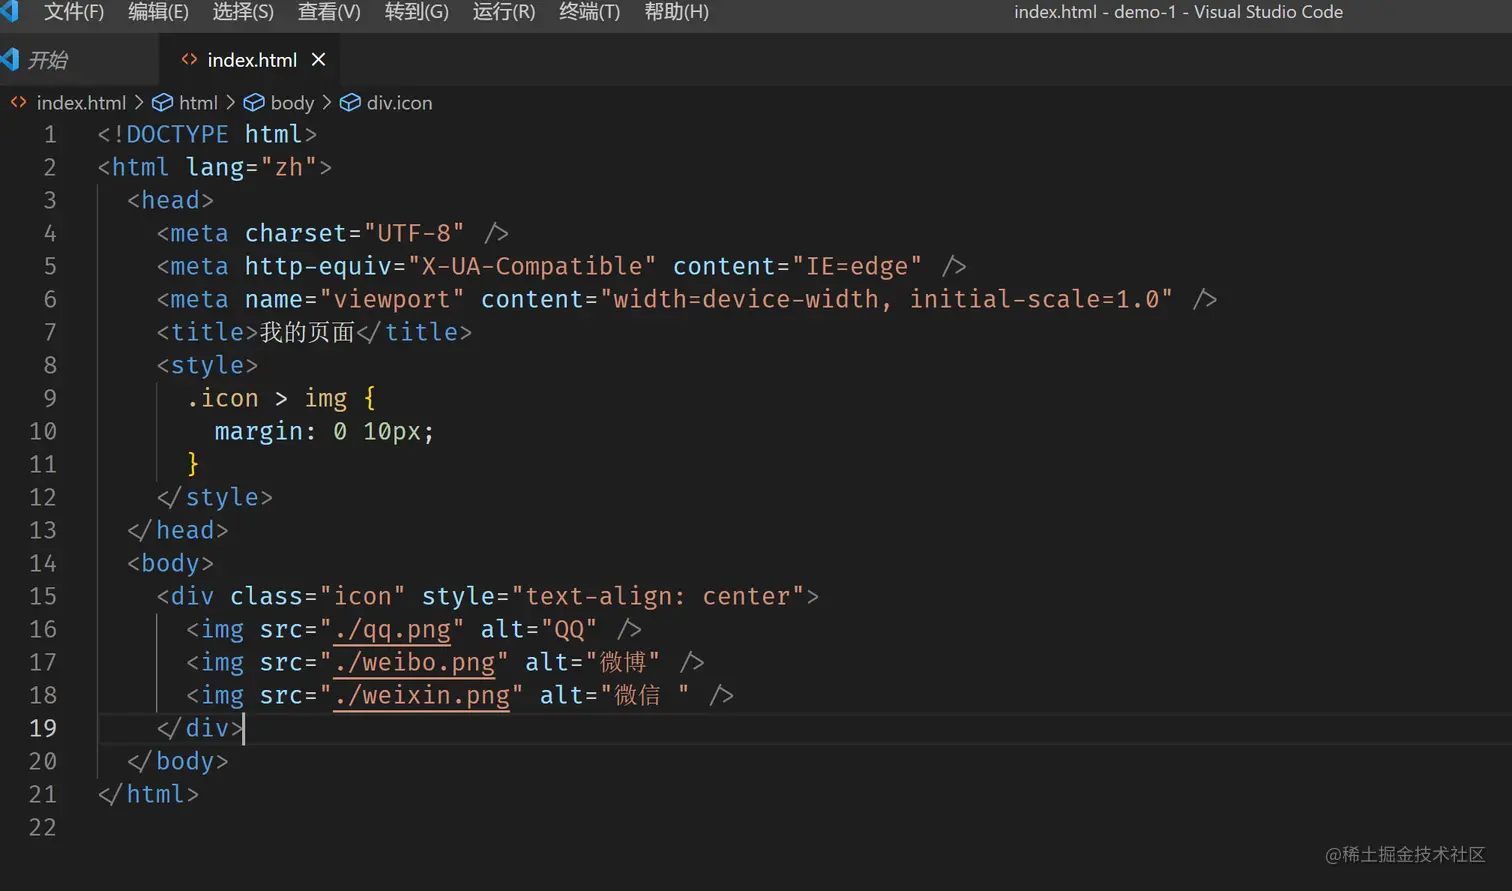The height and width of the screenshot is (891, 1512).
Task: Click the closing </style> tag
Action: point(215,497)
